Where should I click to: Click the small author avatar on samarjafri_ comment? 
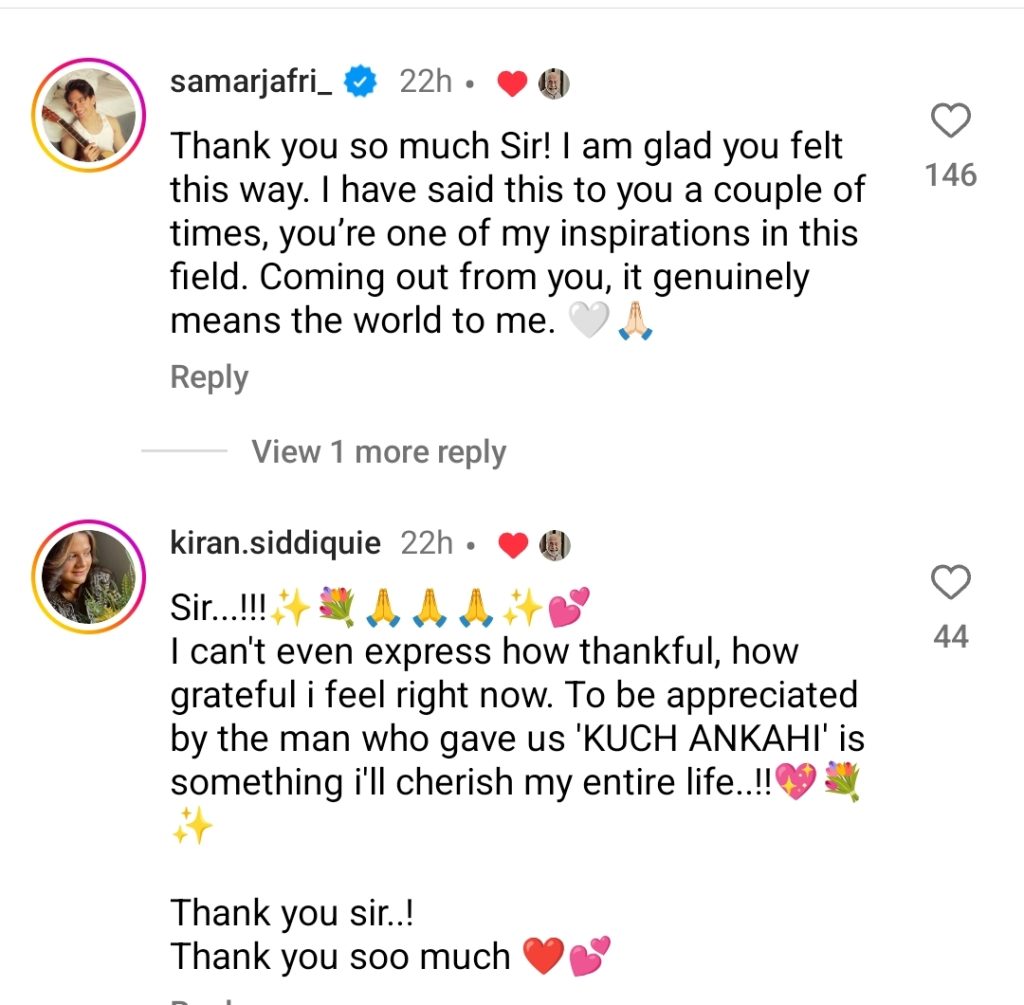pos(554,84)
